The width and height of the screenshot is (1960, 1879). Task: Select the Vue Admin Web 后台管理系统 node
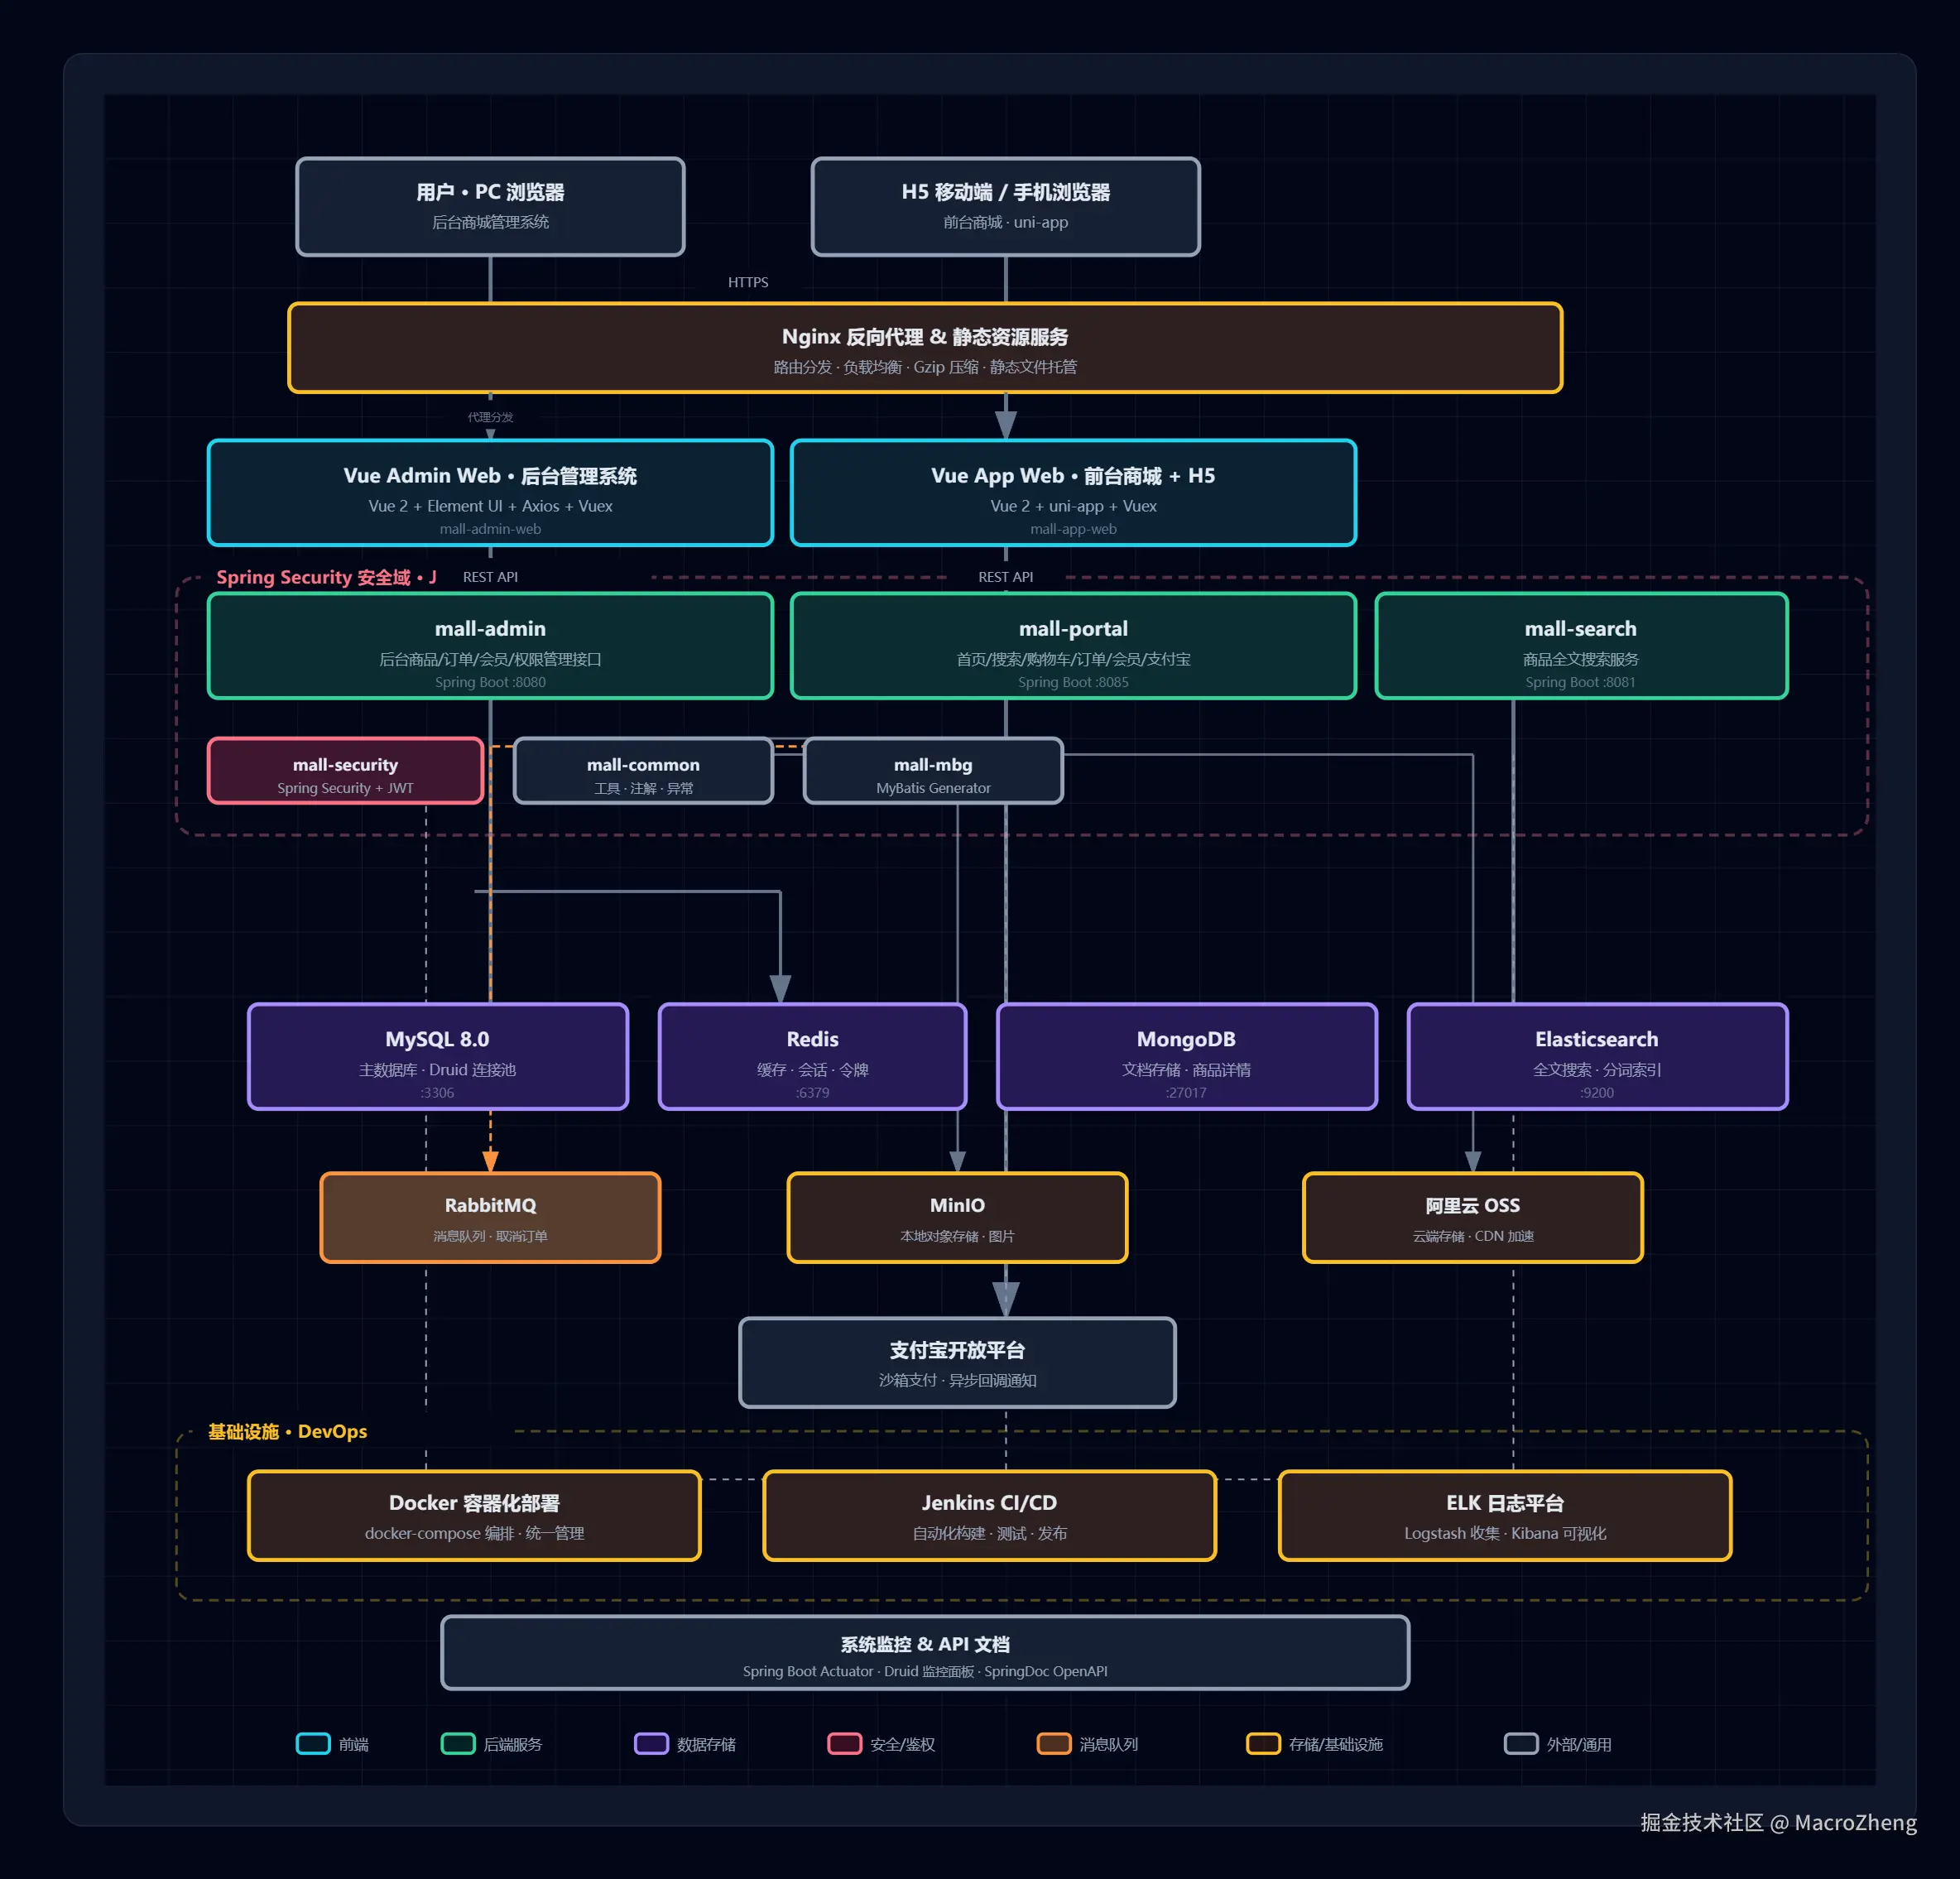pyautogui.click(x=490, y=493)
